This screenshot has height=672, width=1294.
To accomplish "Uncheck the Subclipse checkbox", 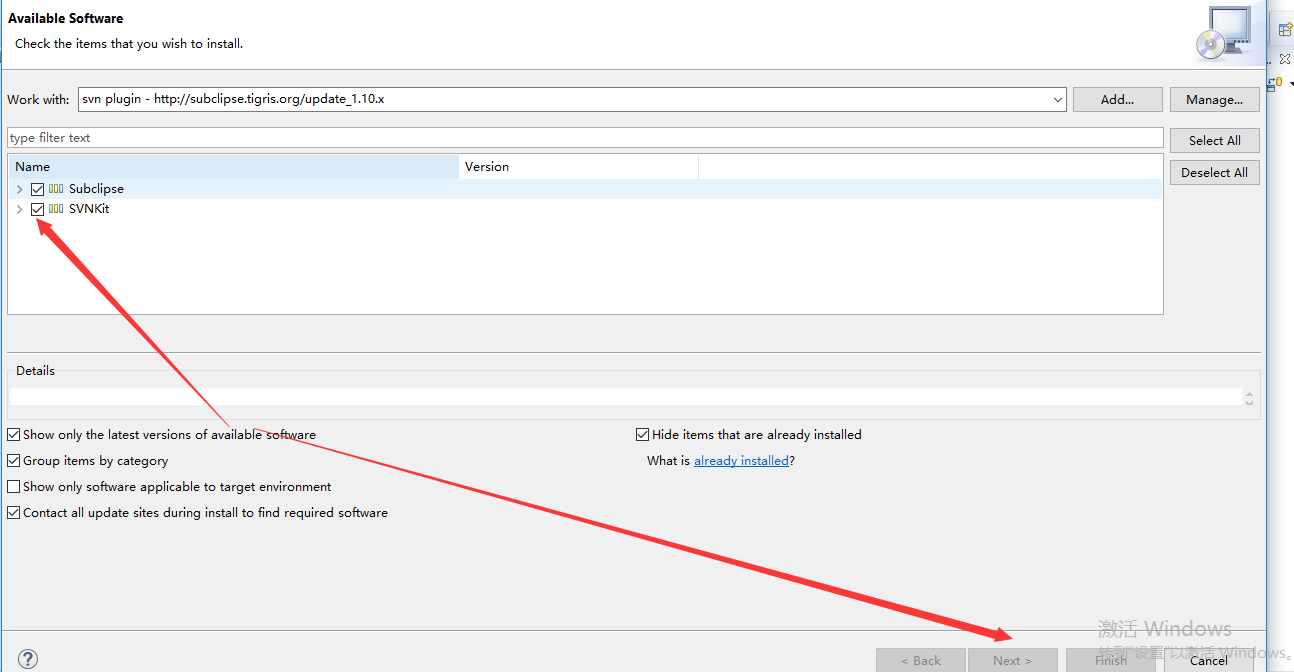I will (37, 189).
